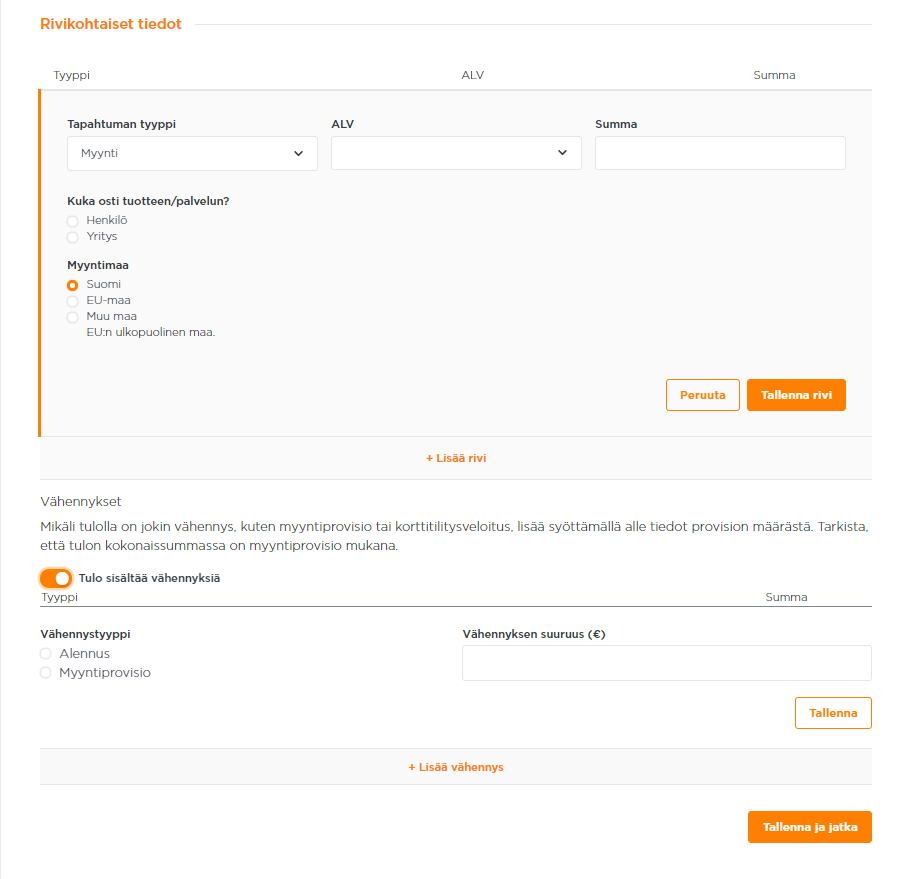The width and height of the screenshot is (906, 879).
Task: Select the Muu maa radio option
Action: [72, 317]
